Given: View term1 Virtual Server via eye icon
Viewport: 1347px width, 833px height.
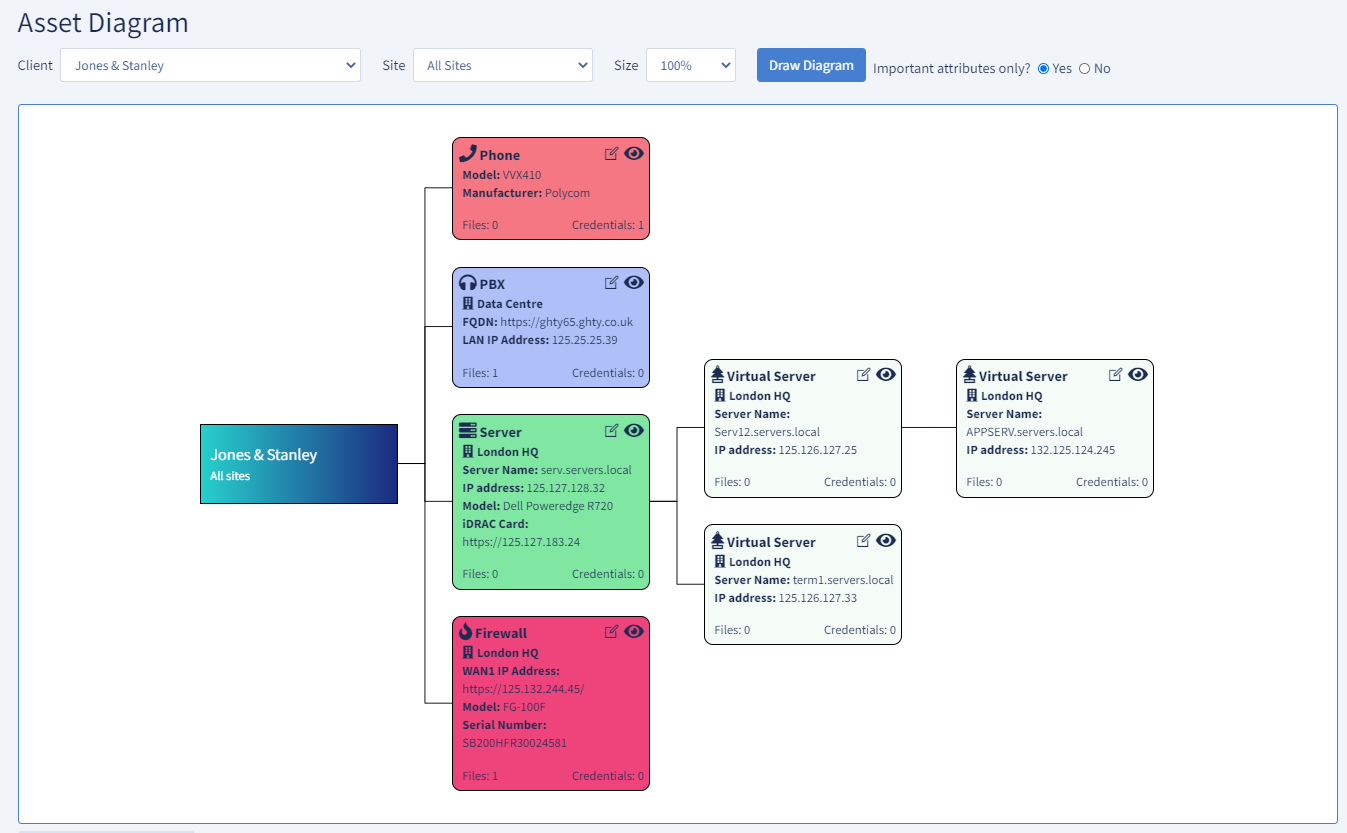Looking at the screenshot, I should coord(886,540).
